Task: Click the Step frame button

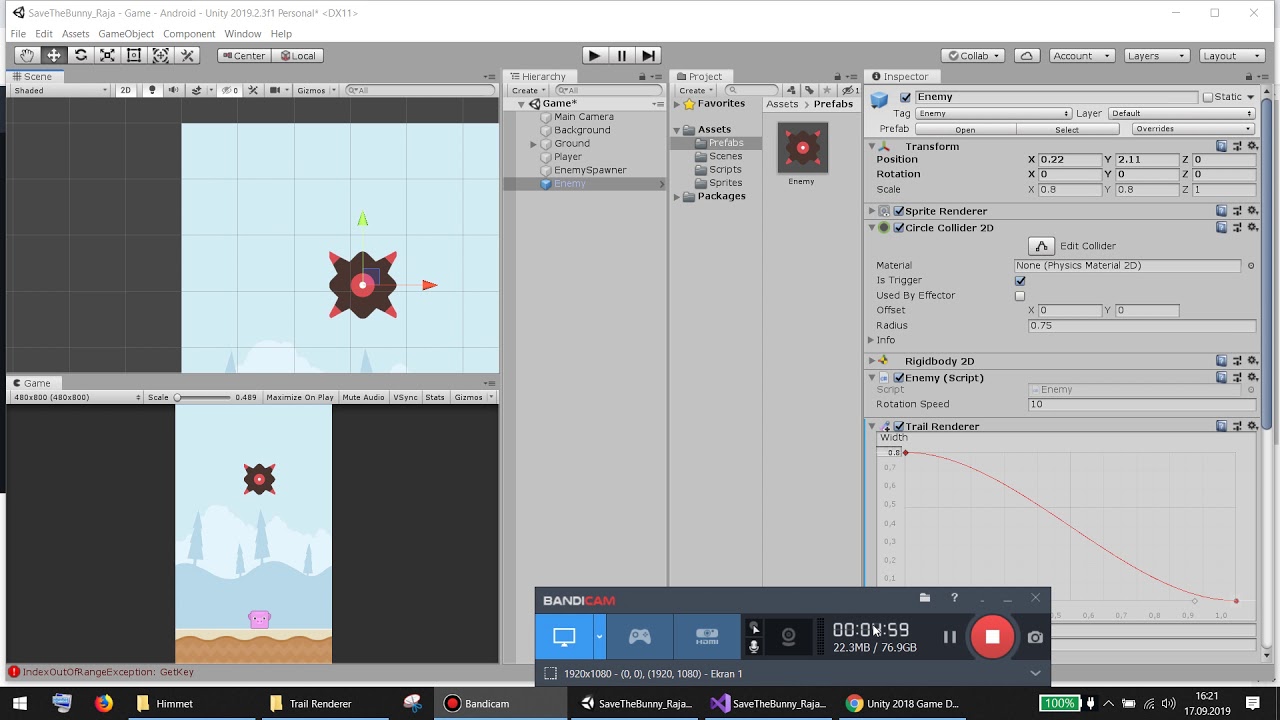Action: (648, 56)
